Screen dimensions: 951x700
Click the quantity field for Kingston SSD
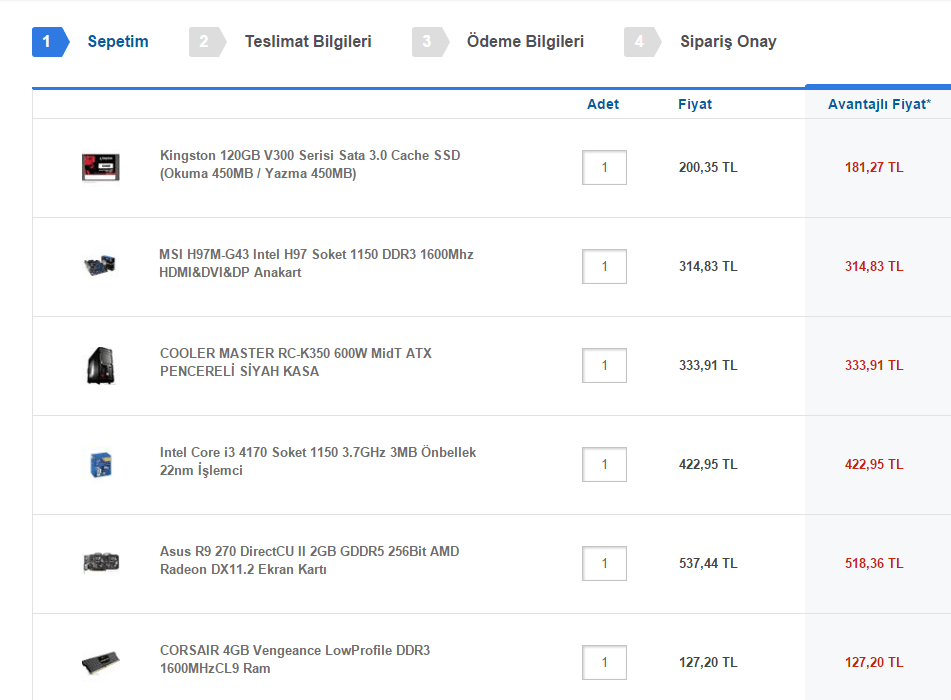point(604,168)
